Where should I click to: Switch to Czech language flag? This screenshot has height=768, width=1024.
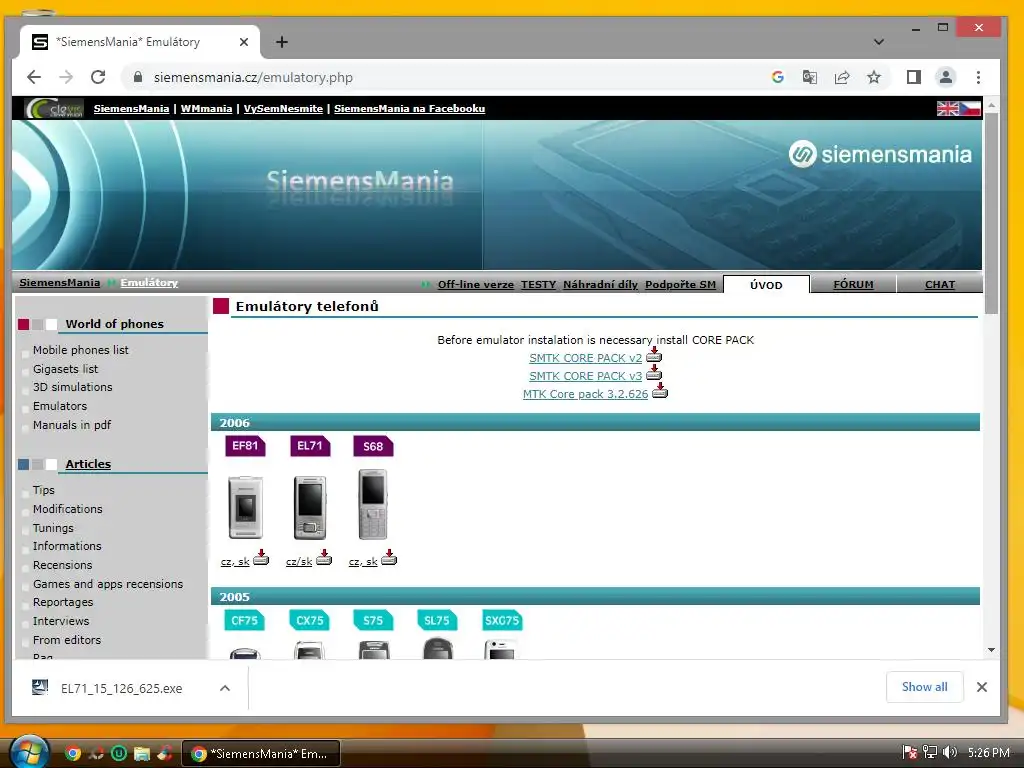point(970,108)
